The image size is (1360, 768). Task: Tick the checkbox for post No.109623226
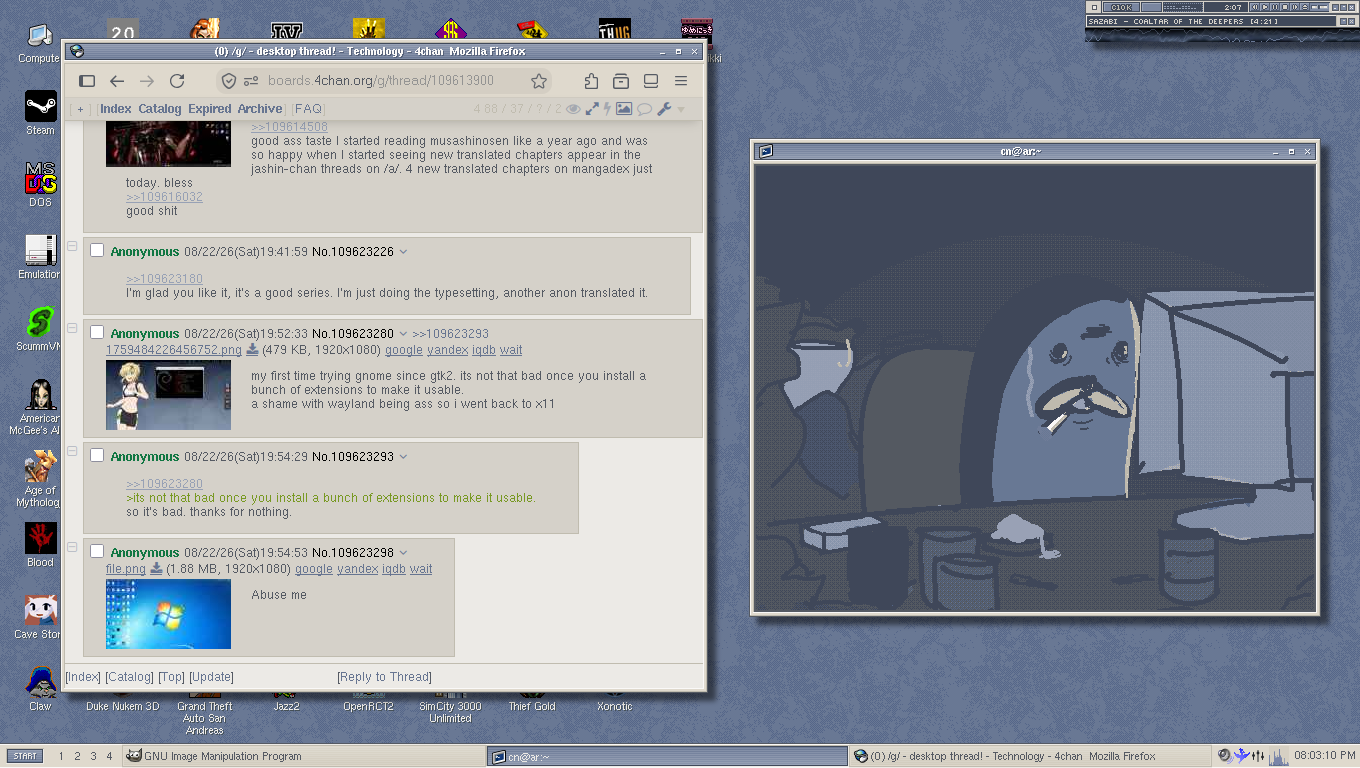(x=97, y=251)
